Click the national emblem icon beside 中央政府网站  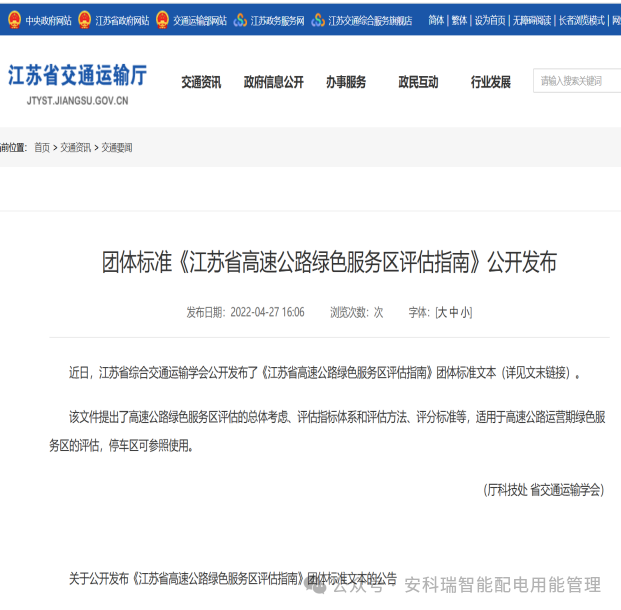click(15, 20)
